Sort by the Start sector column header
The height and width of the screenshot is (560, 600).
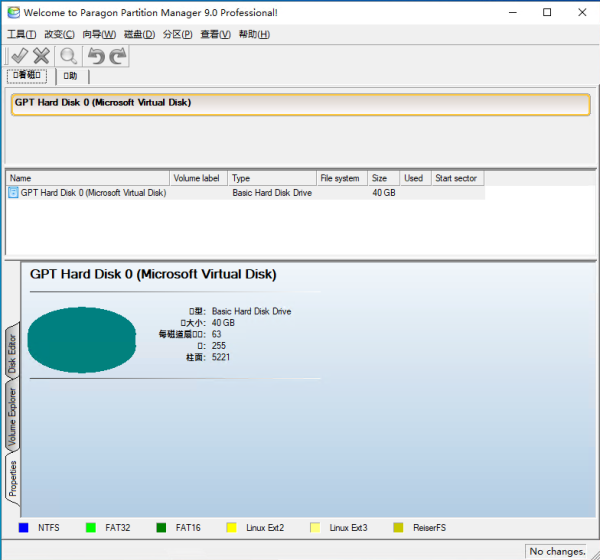click(x=458, y=178)
